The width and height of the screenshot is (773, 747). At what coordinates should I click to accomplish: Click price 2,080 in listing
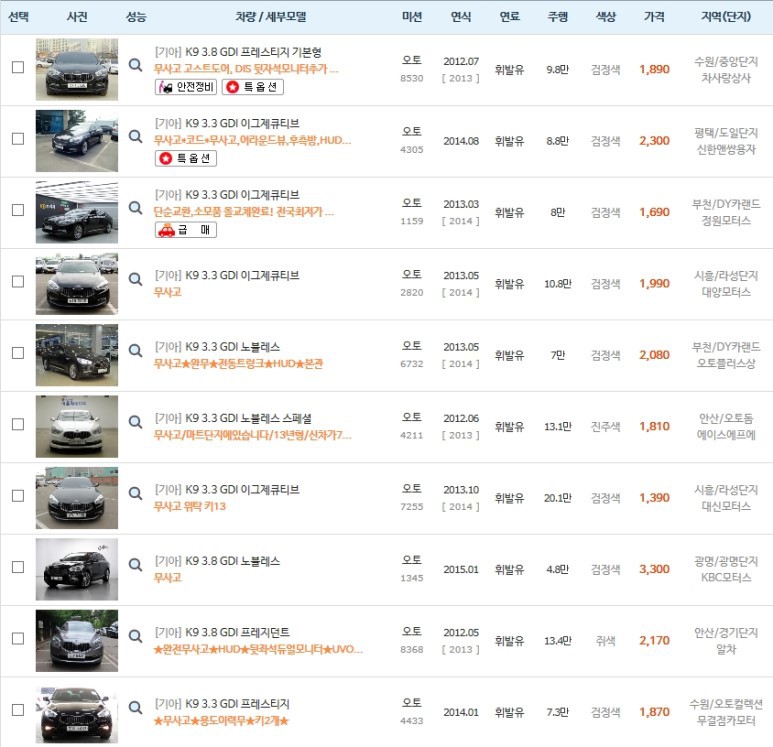[x=654, y=355]
